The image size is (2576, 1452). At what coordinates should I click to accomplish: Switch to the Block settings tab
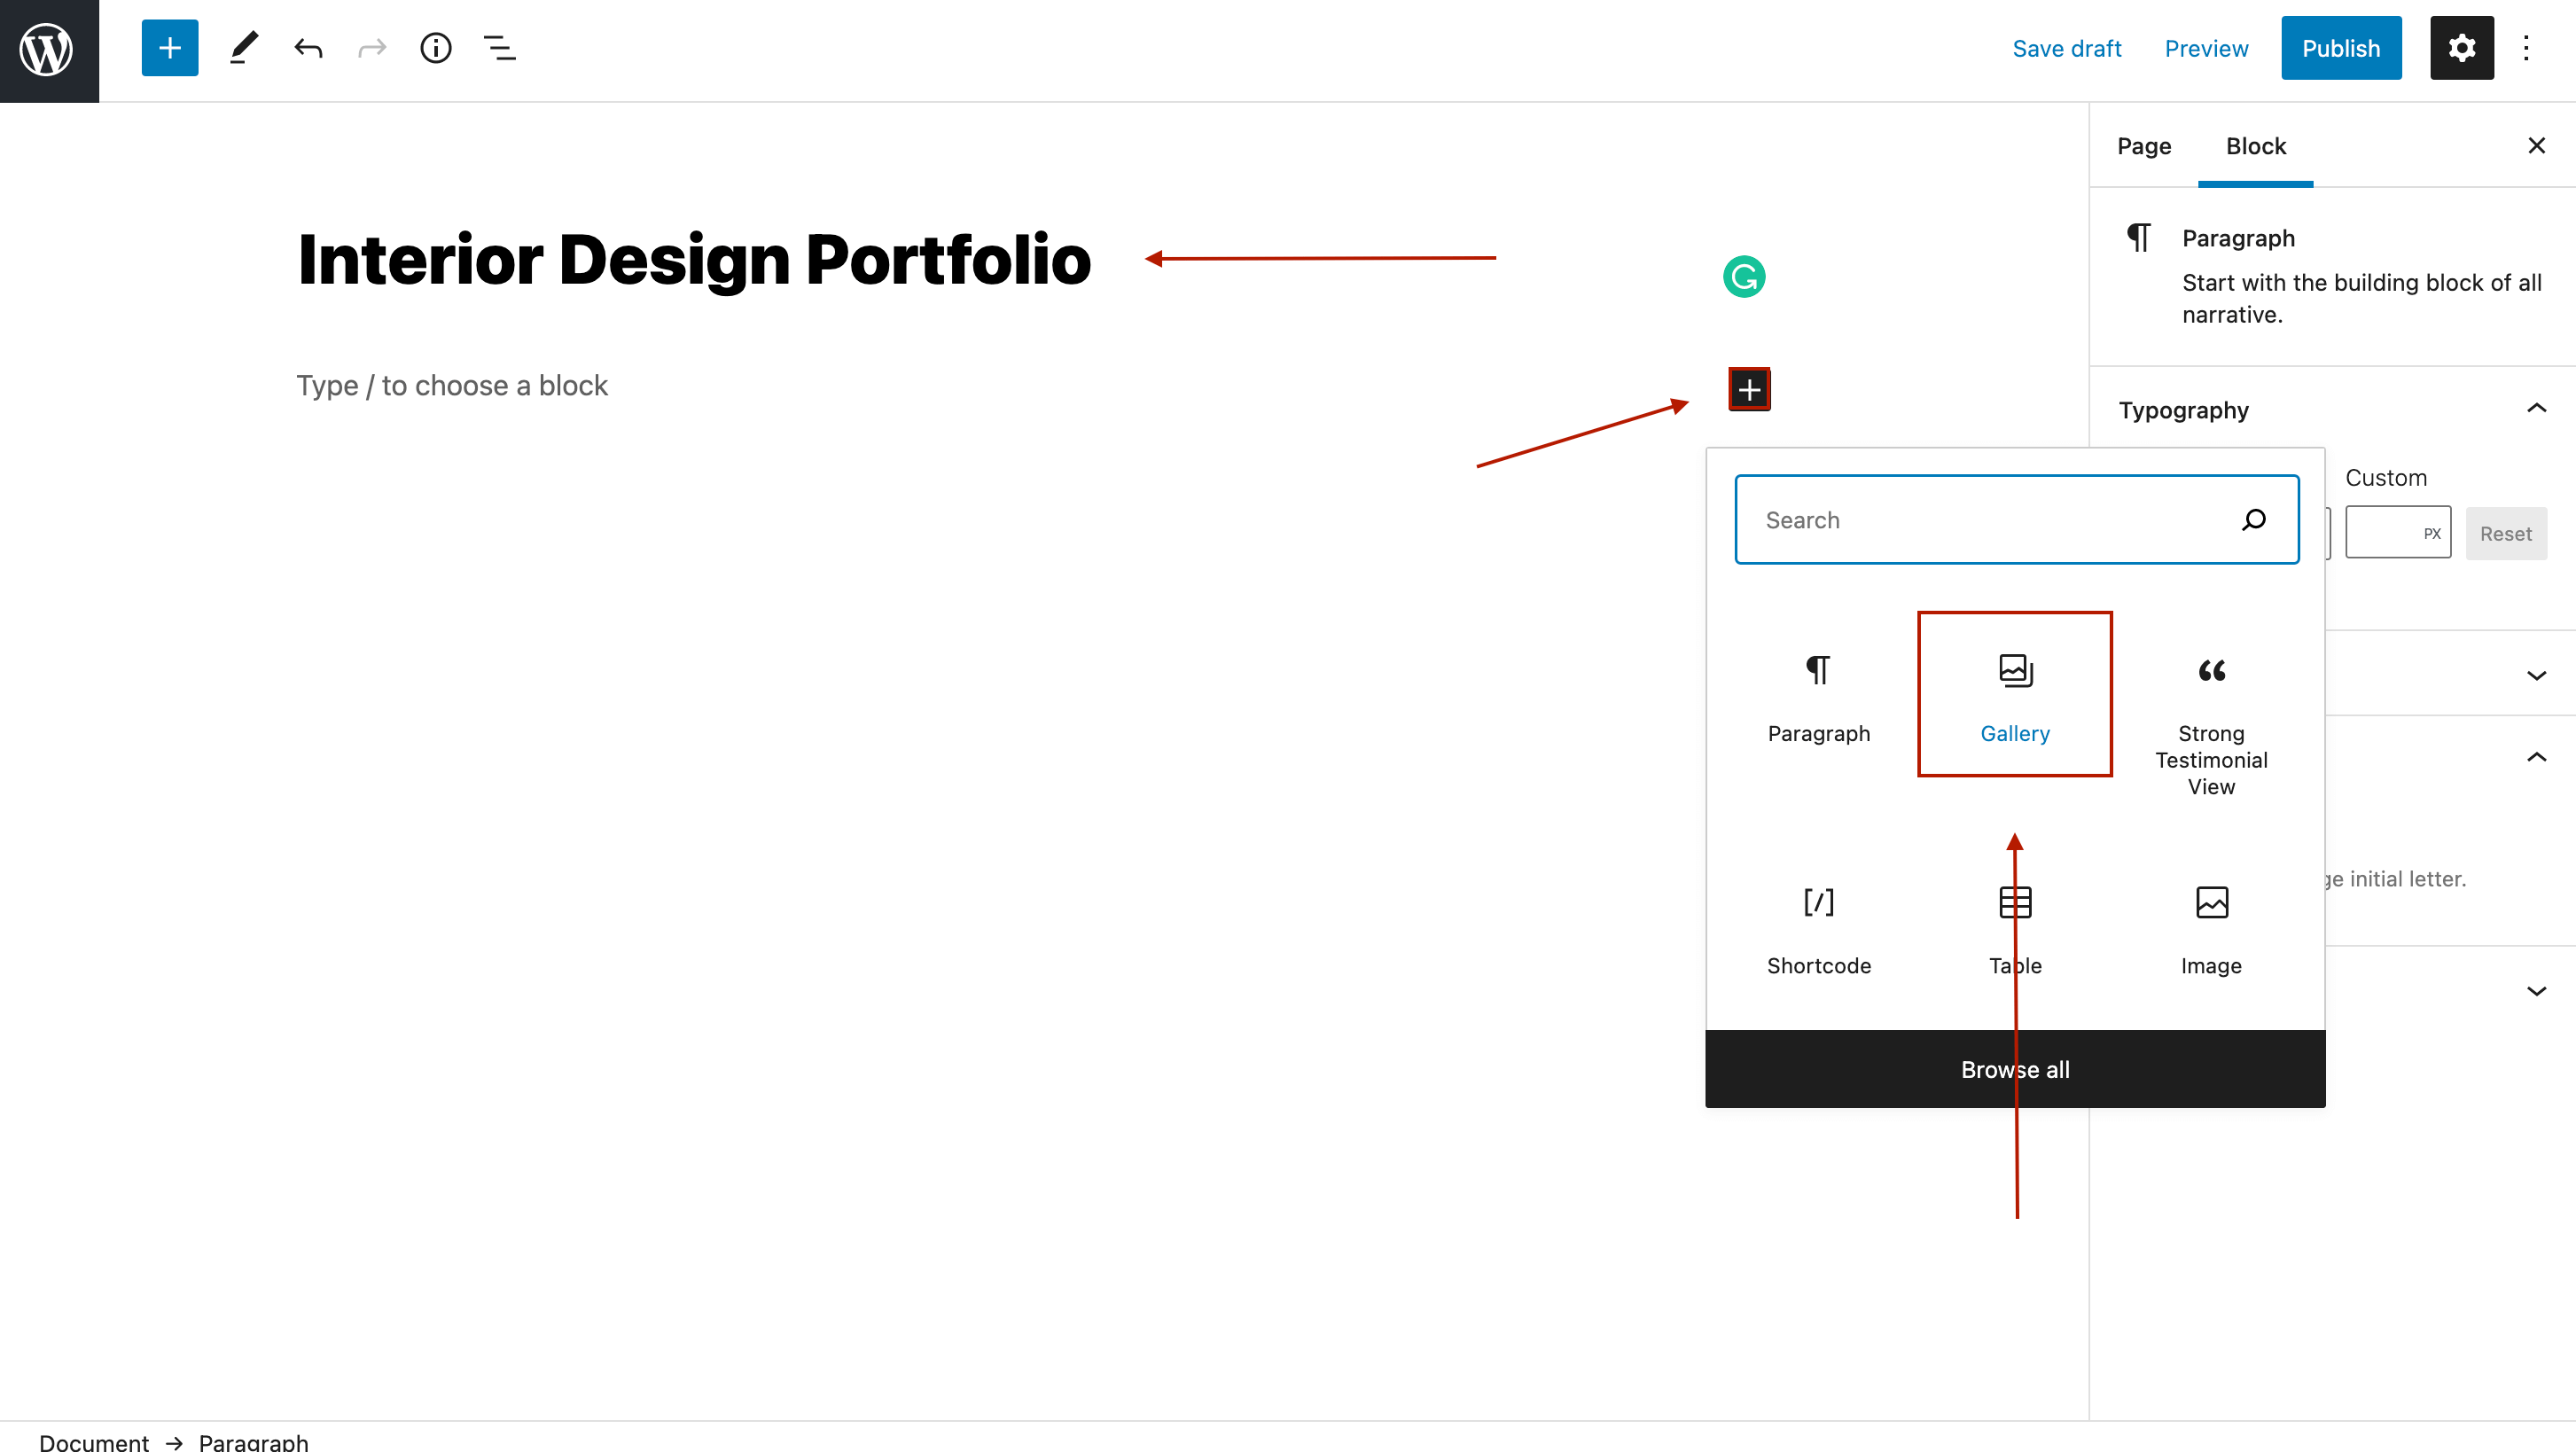2254,145
